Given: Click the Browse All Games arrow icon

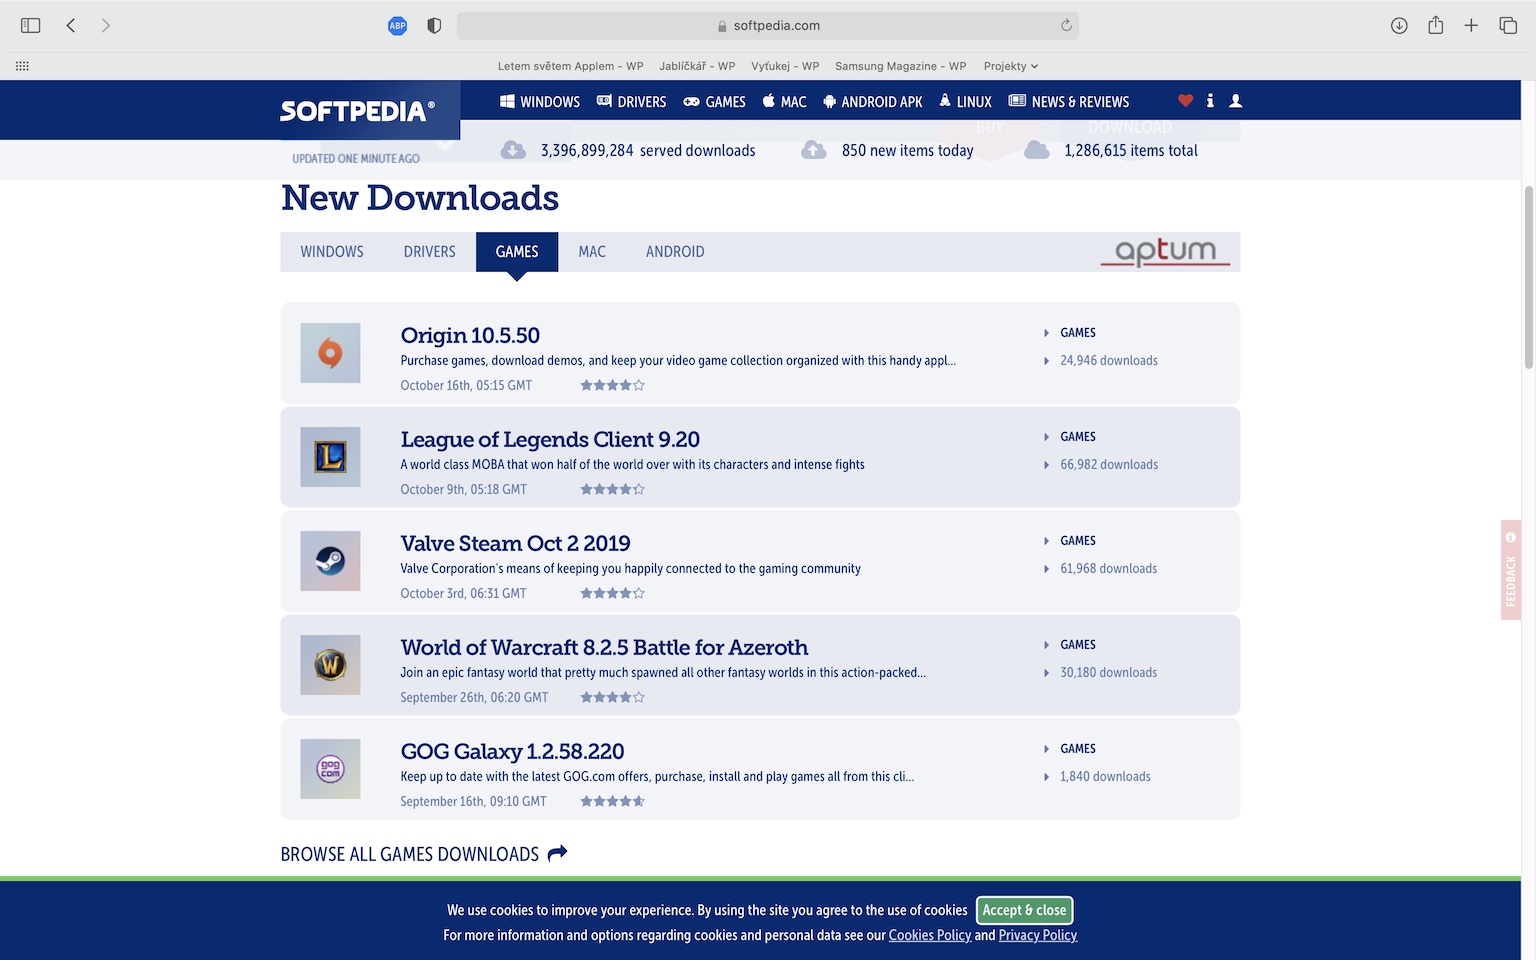Looking at the screenshot, I should (558, 853).
